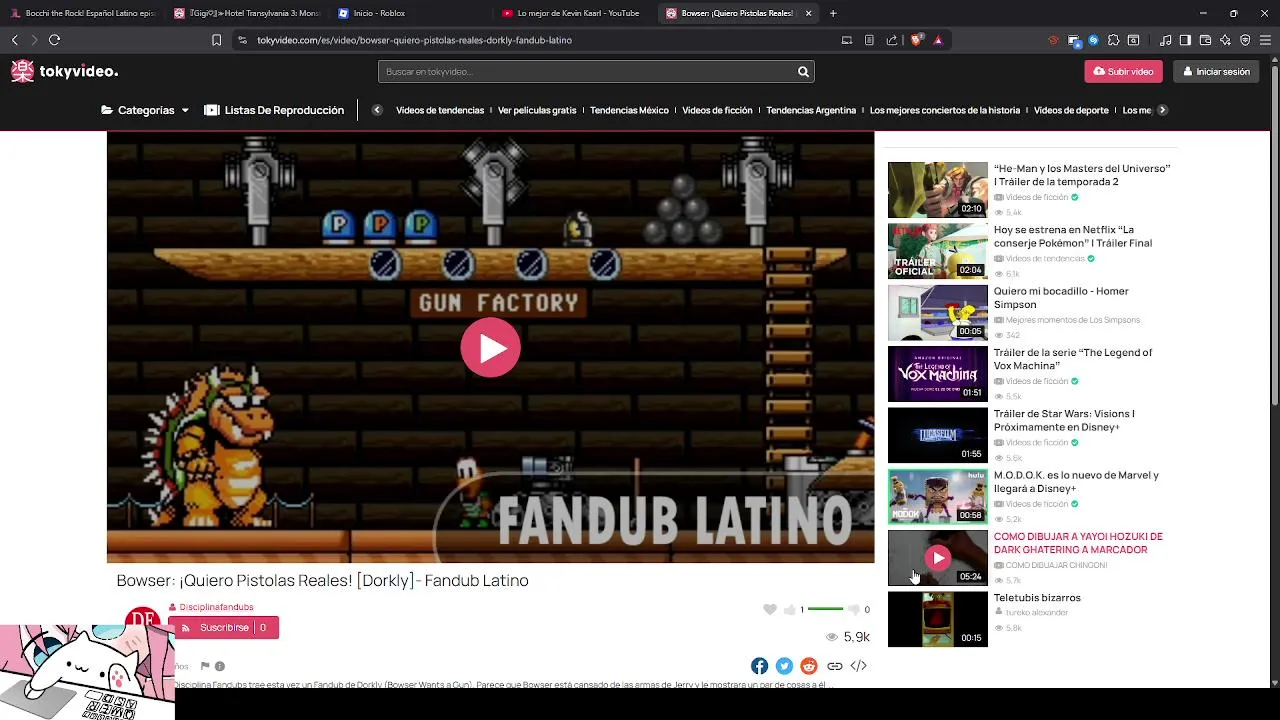Open 'Los mejores conciertos de la historia'
The image size is (1280, 720).
coord(945,110)
